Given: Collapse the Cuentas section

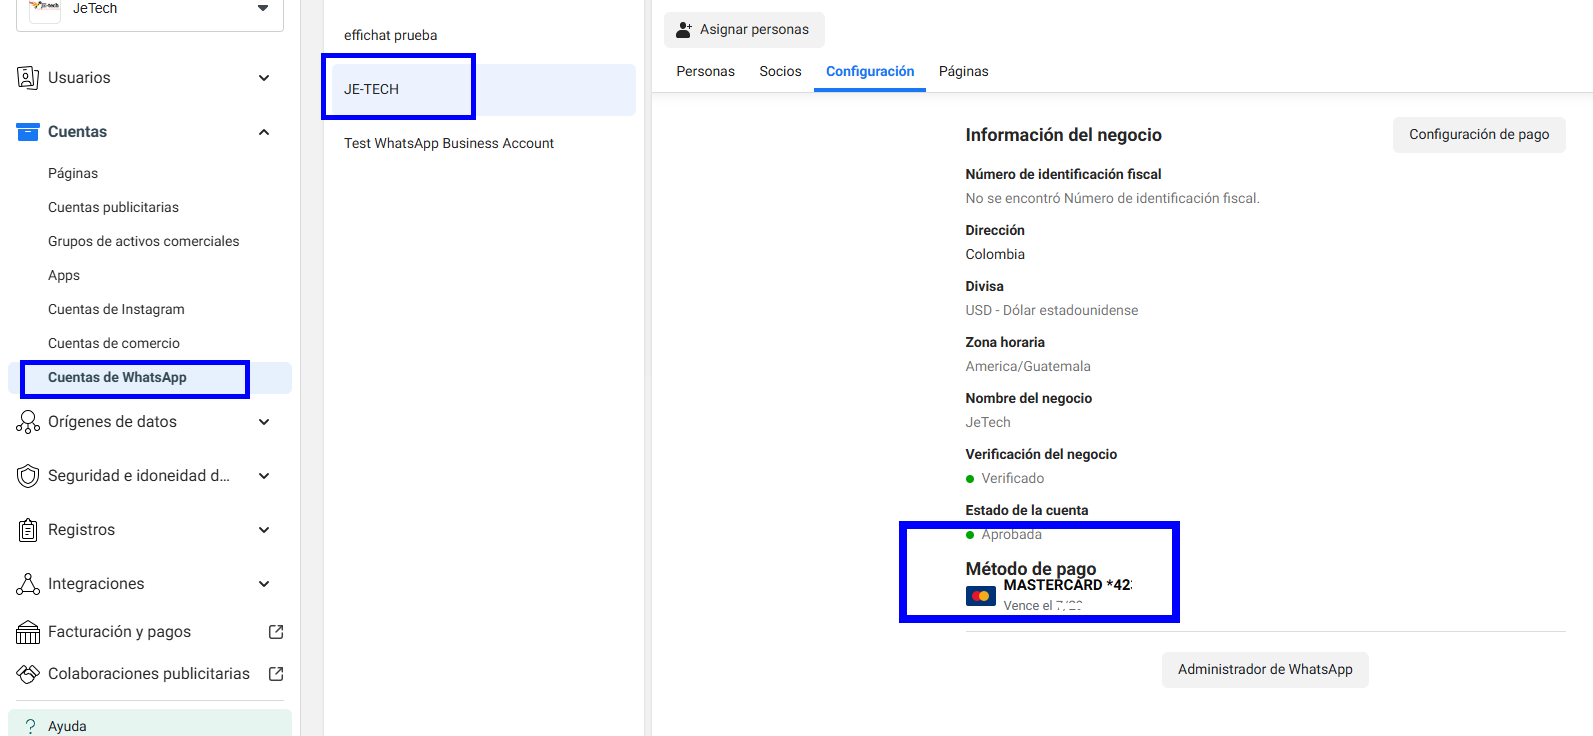Looking at the screenshot, I should pyautogui.click(x=264, y=132).
